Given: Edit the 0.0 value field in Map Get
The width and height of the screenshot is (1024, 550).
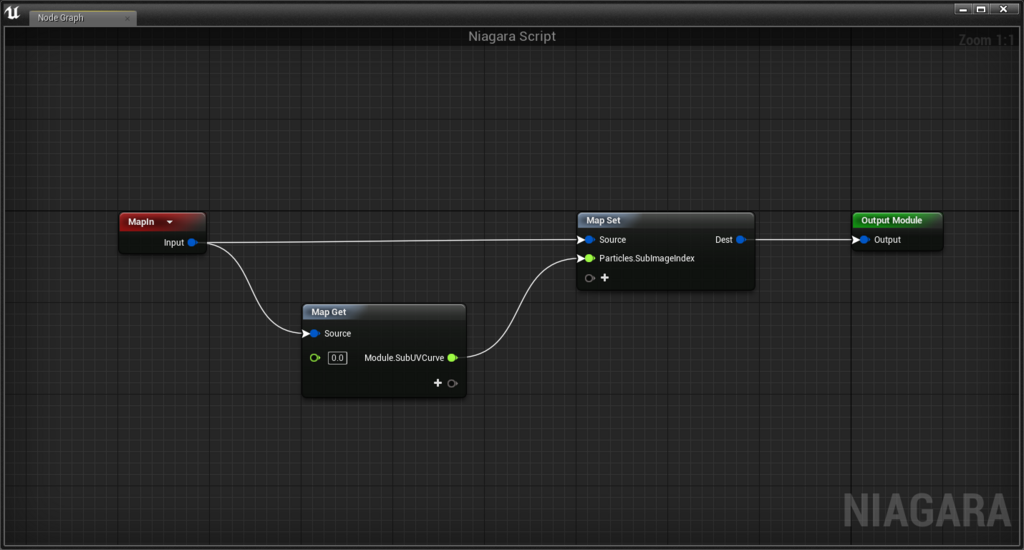Looking at the screenshot, I should (338, 358).
